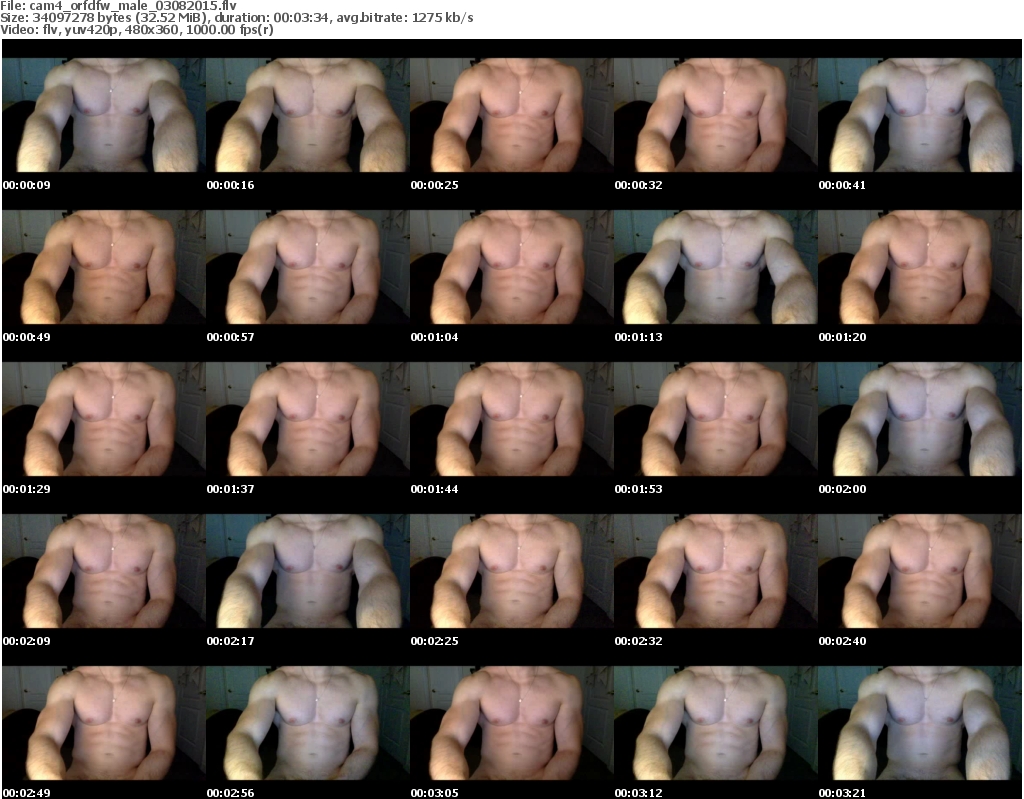The height and width of the screenshot is (799, 1024).
Task: Select the thumbnail at timestamp 00:01:37
Action: click(308, 419)
